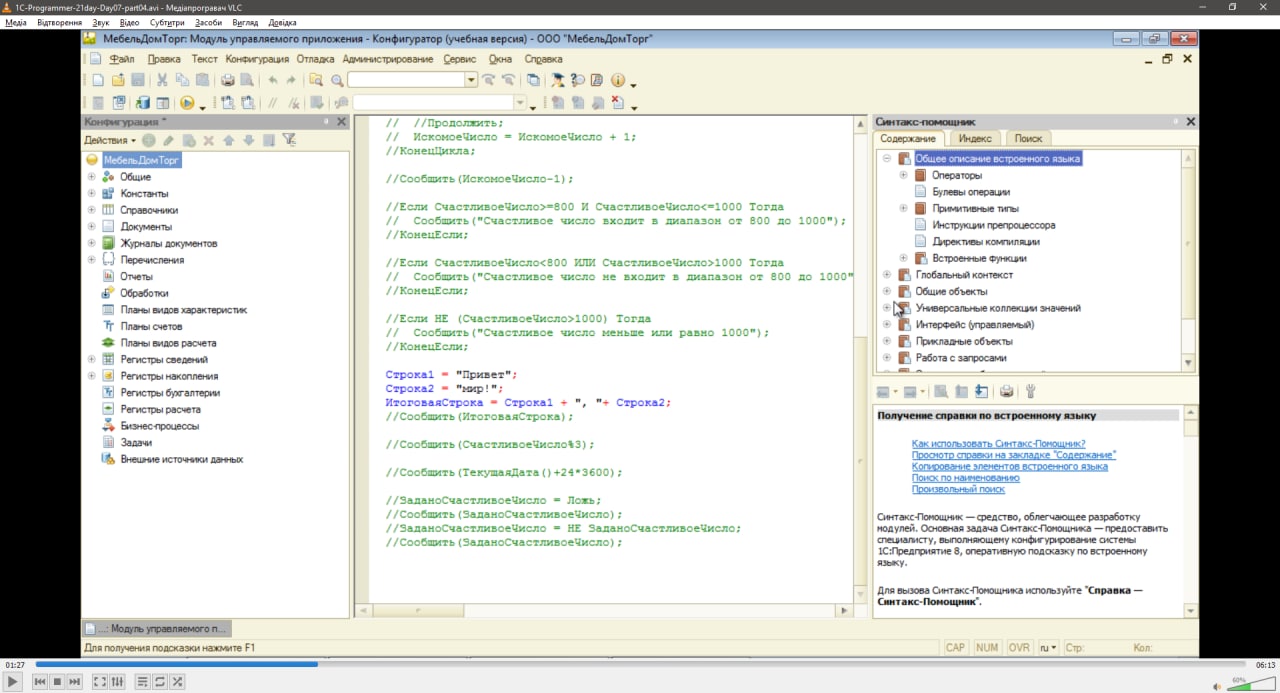Click the cut scissors icon in toolbar
This screenshot has height=693, width=1280.
coord(162,80)
